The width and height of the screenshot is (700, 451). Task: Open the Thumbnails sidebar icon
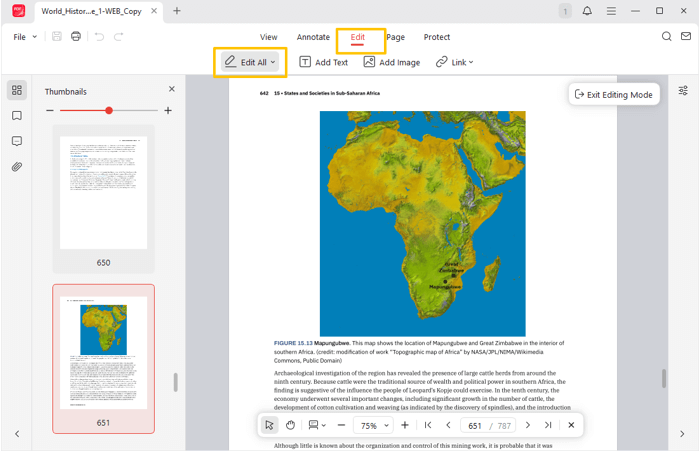(x=17, y=90)
